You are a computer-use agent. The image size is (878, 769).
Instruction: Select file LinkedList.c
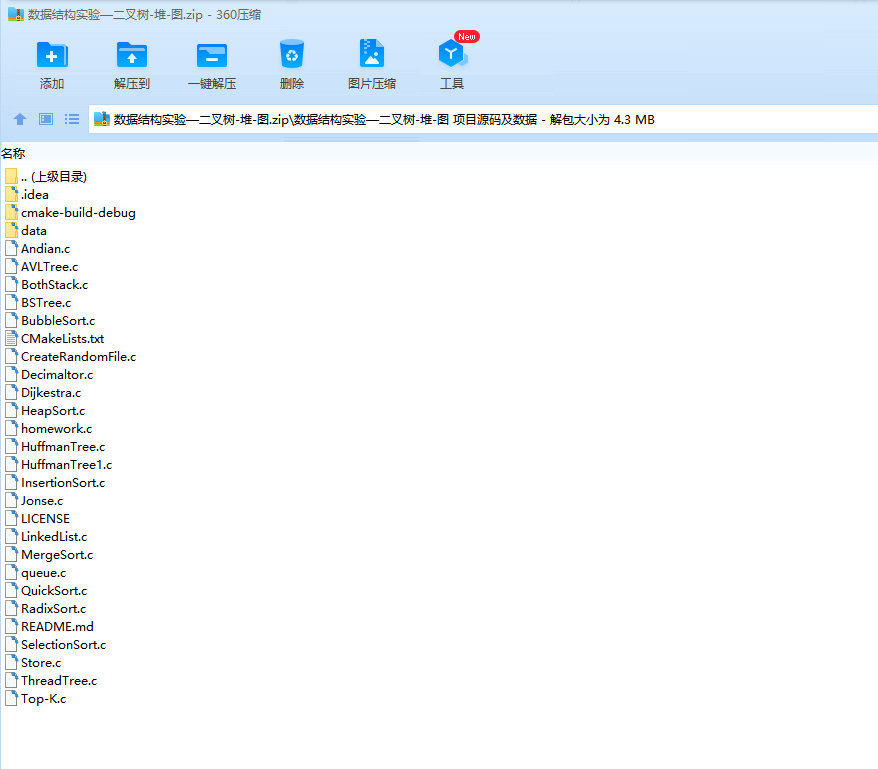click(x=46, y=537)
